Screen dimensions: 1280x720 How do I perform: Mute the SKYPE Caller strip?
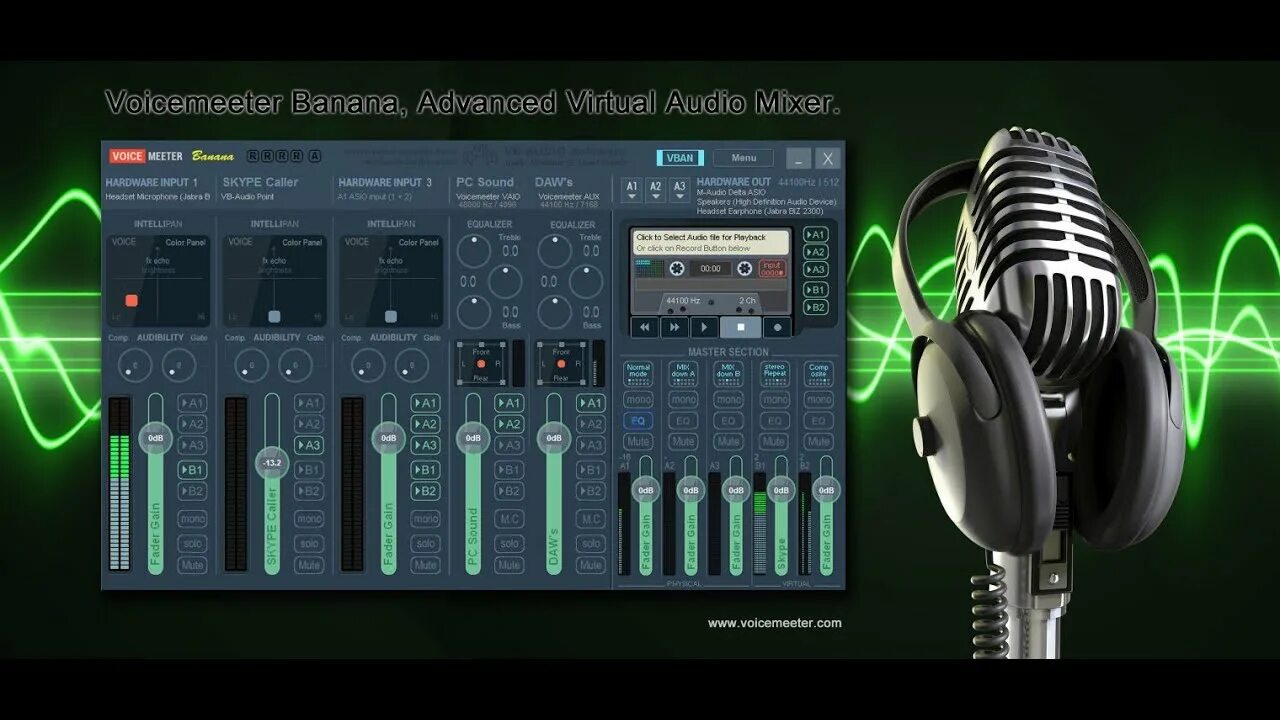(x=309, y=565)
